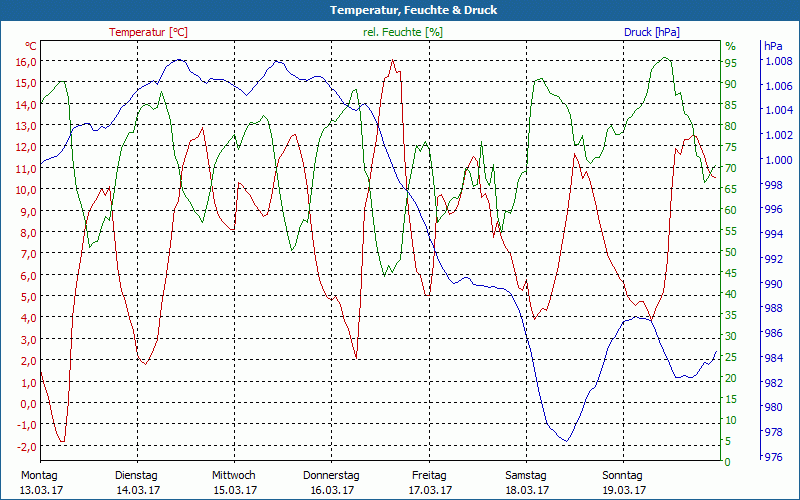Select the Mittwoch day label

coord(234,475)
